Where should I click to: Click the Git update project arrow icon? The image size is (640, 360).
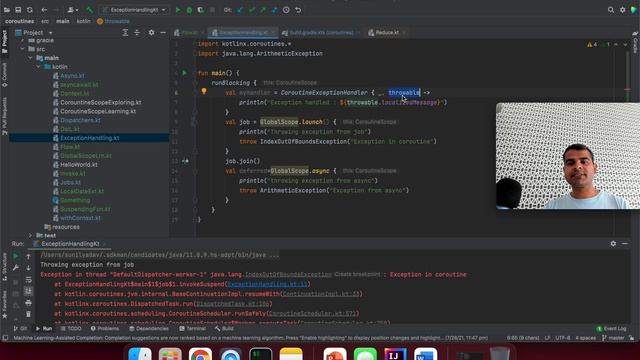[x=240, y=10]
